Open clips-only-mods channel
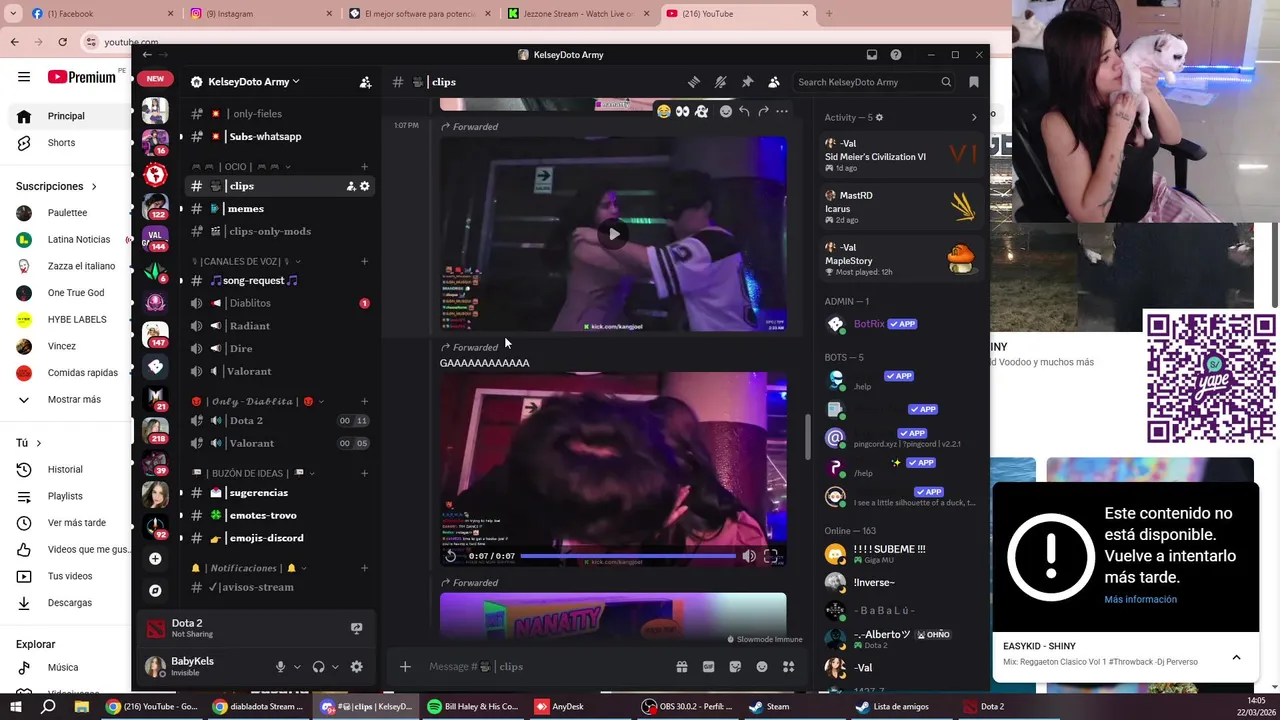This screenshot has width=1280, height=720. click(x=280, y=231)
